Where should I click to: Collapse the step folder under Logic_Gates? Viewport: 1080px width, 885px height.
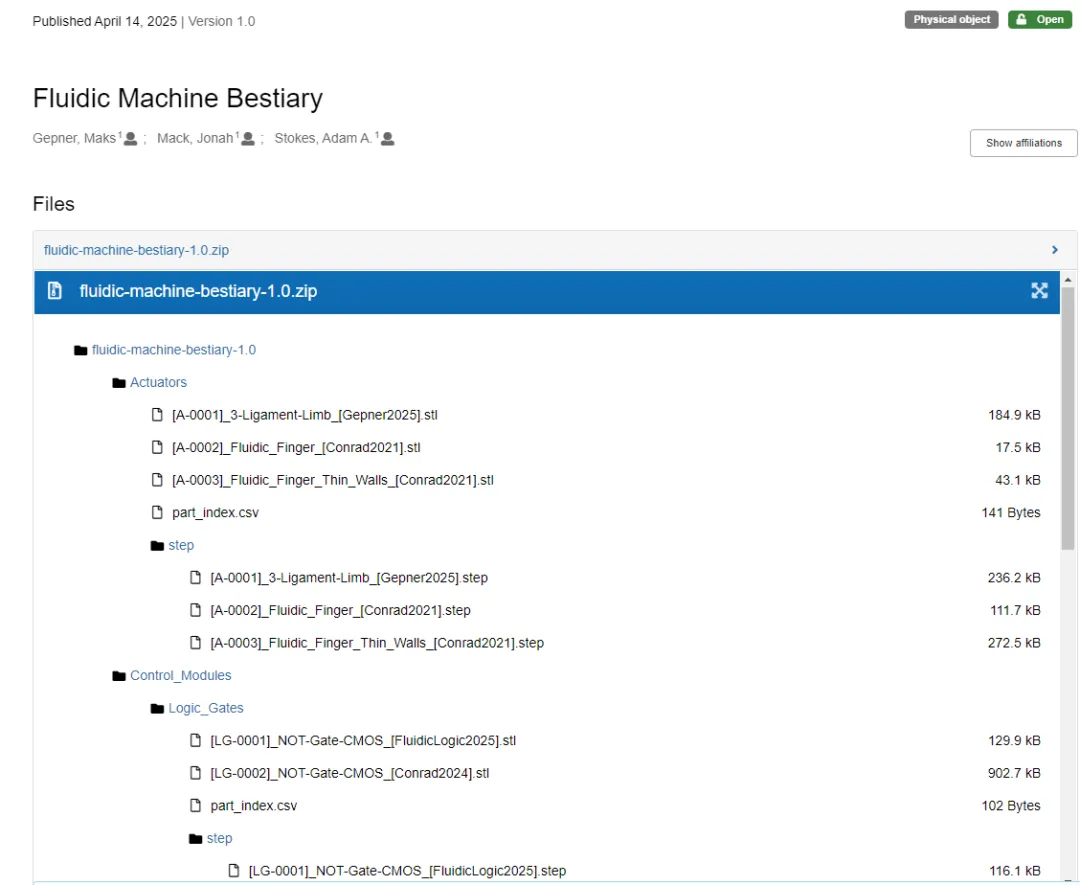point(219,839)
